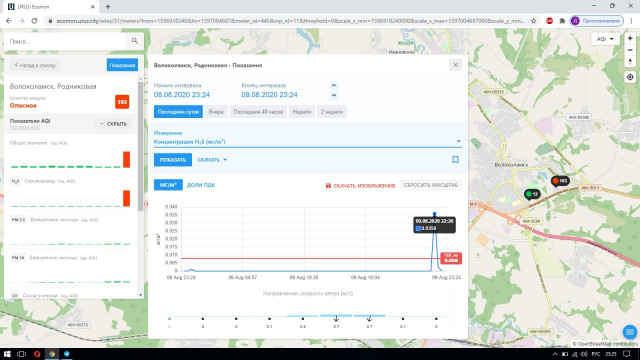Open Windows Start menu

[x=7, y=354]
